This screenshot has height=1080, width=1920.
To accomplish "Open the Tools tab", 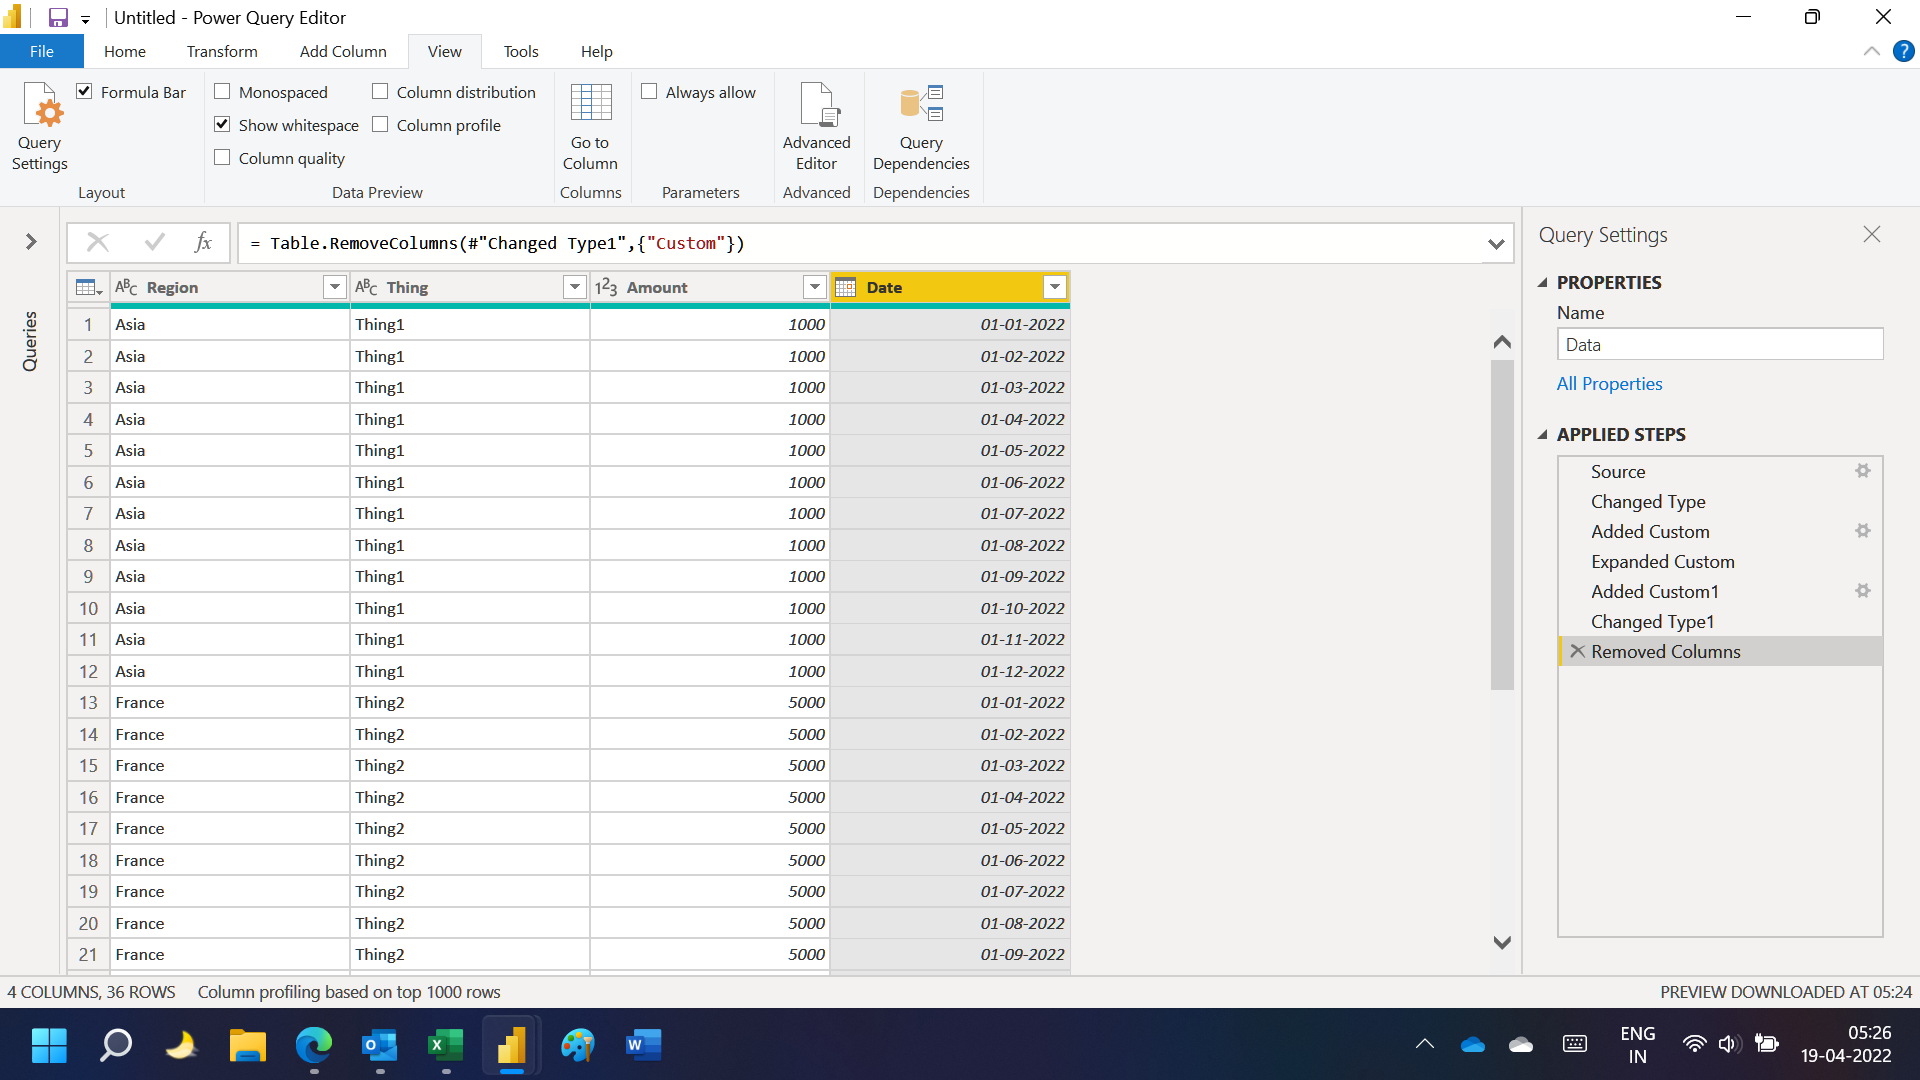I will click(521, 51).
